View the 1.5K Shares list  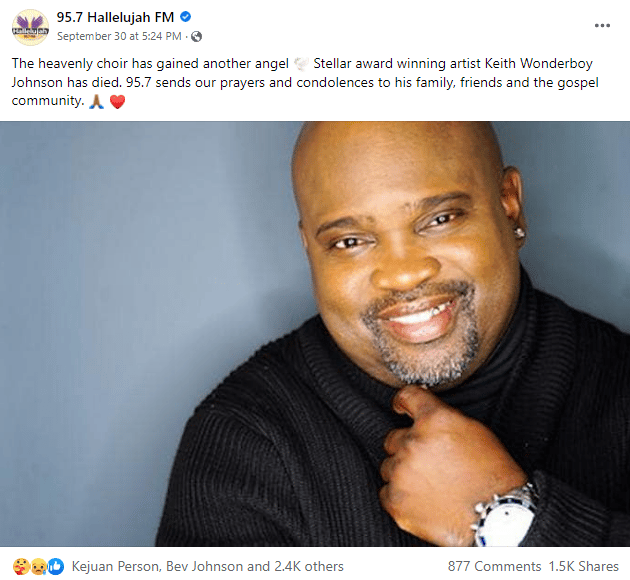584,566
